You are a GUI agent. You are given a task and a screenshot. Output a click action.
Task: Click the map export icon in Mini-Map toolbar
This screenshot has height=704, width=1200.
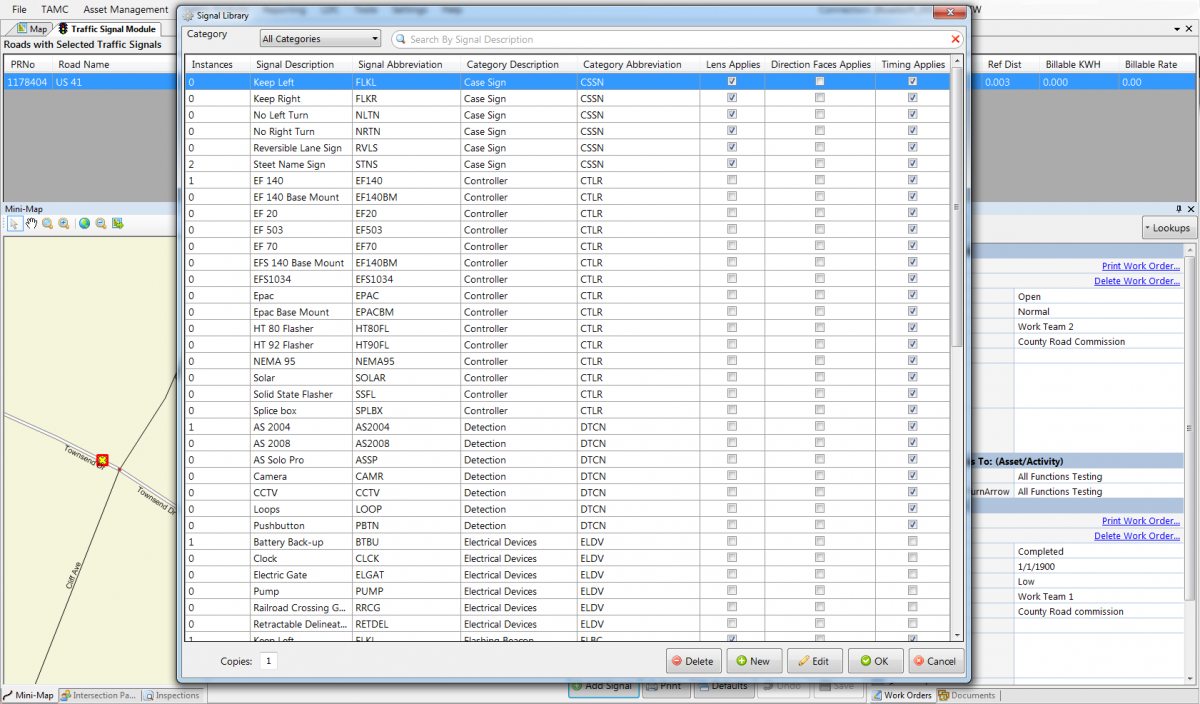[117, 224]
